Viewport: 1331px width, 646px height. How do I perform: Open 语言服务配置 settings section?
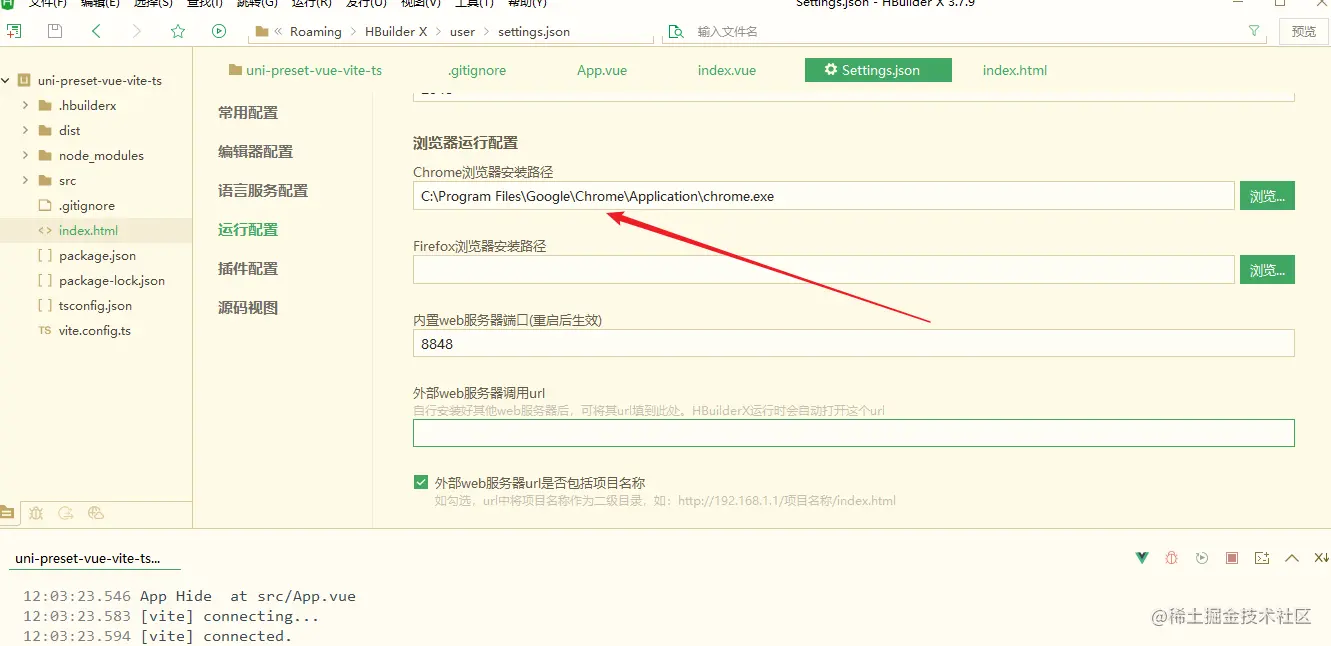[x=263, y=191]
